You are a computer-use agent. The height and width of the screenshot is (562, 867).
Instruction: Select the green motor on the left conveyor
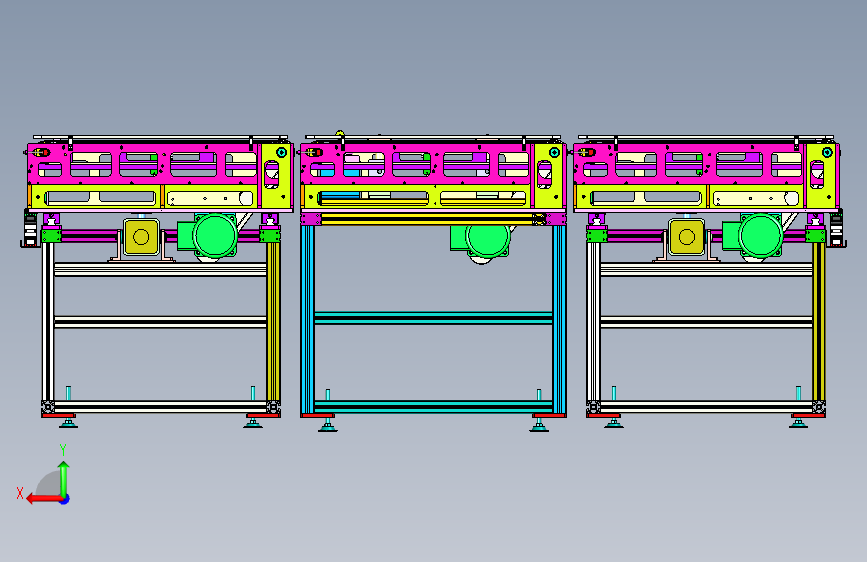coord(208,236)
